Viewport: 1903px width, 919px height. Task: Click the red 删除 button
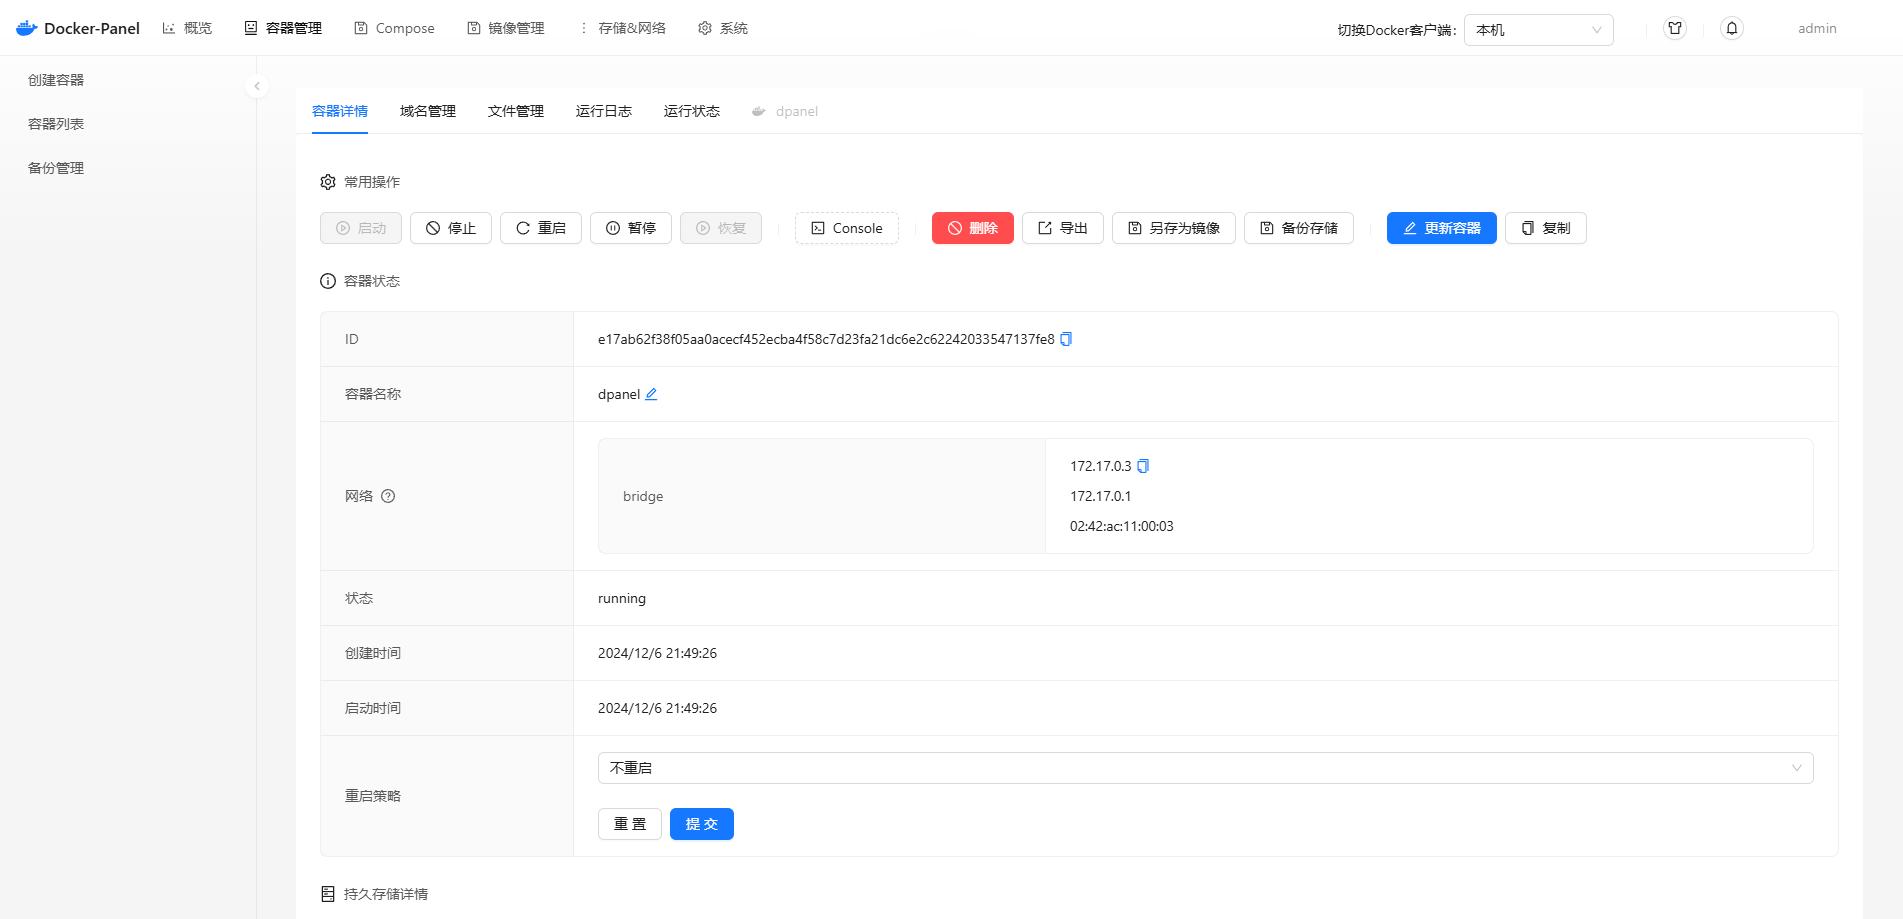(x=972, y=228)
